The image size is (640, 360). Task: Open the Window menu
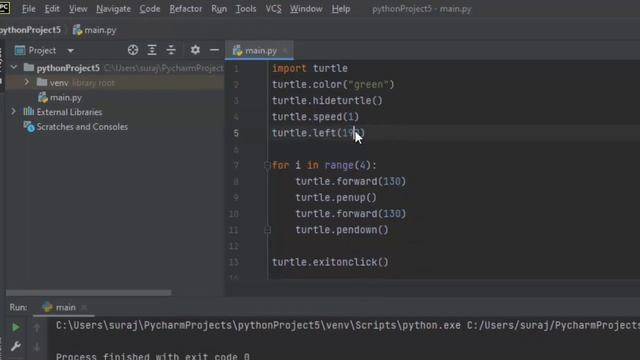tap(306, 9)
